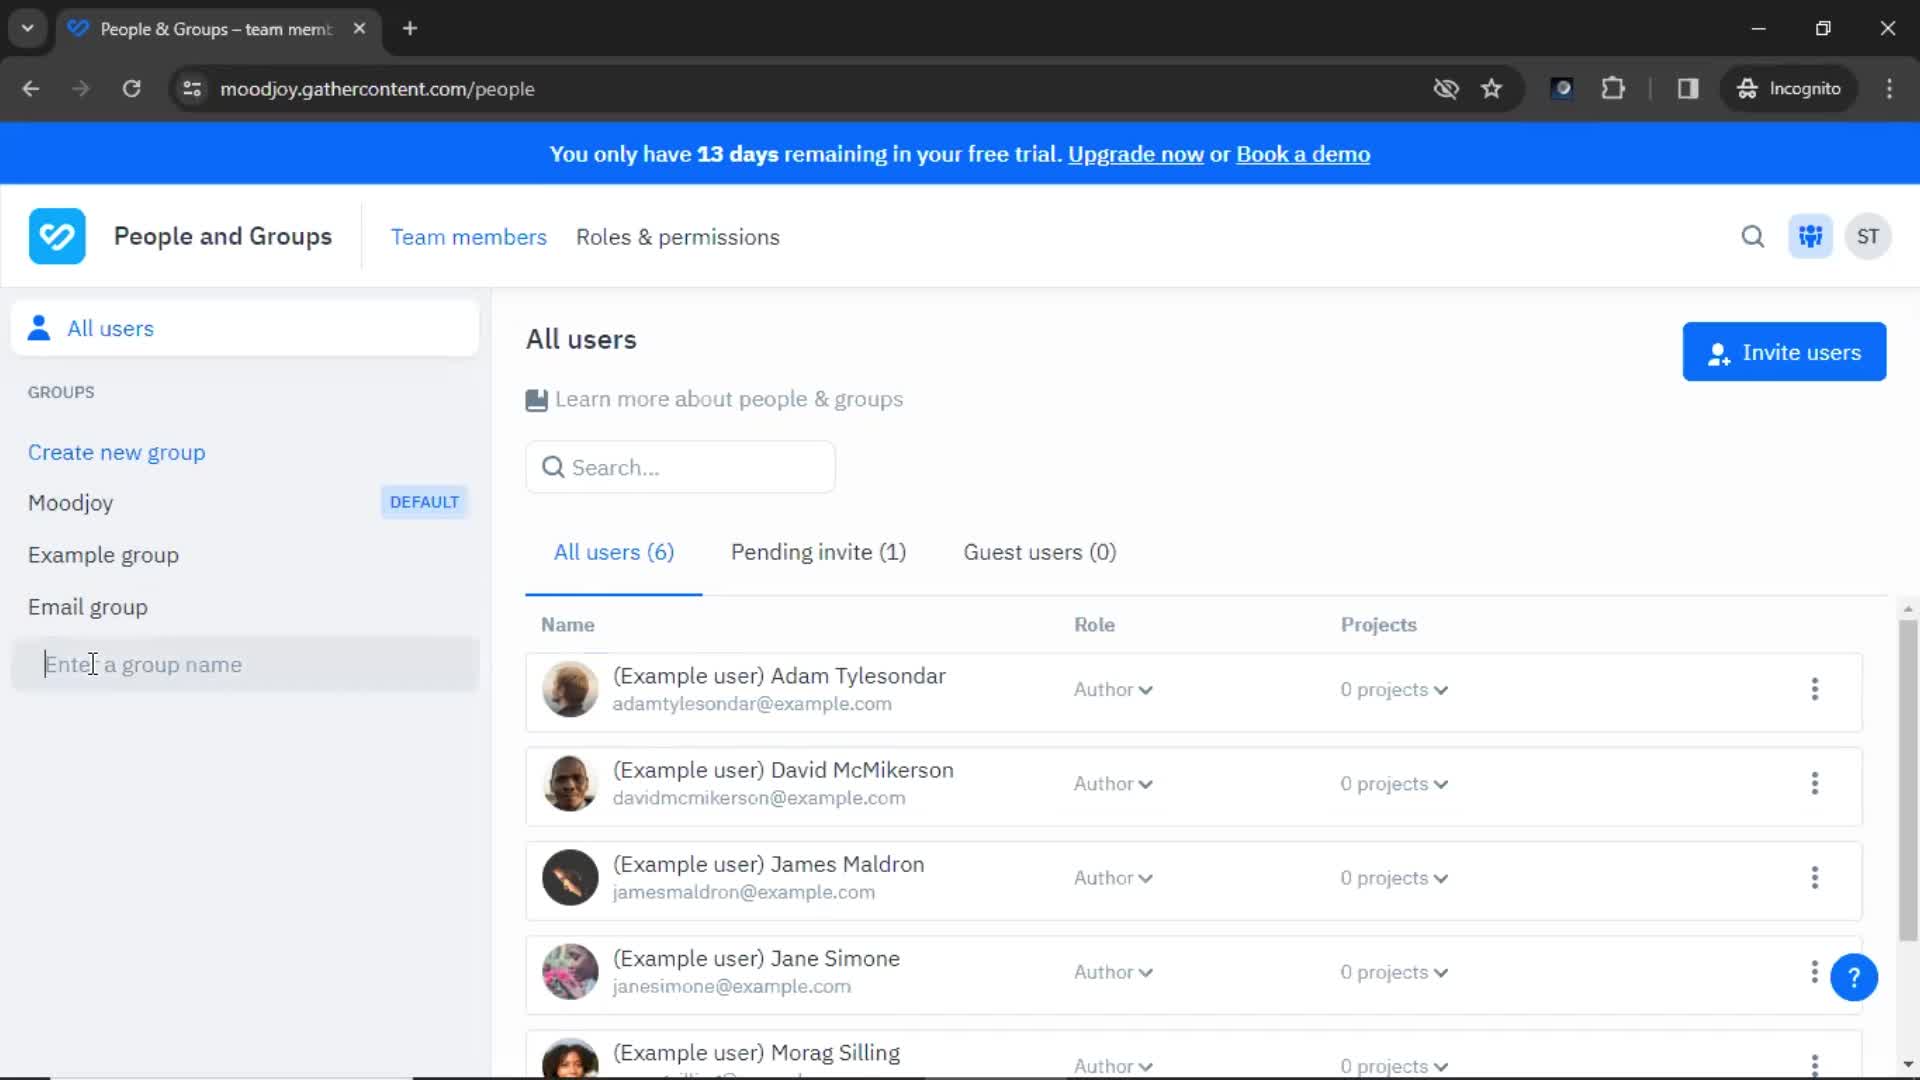Click the Upgrade now link
The width and height of the screenshot is (1920, 1080).
click(1135, 154)
